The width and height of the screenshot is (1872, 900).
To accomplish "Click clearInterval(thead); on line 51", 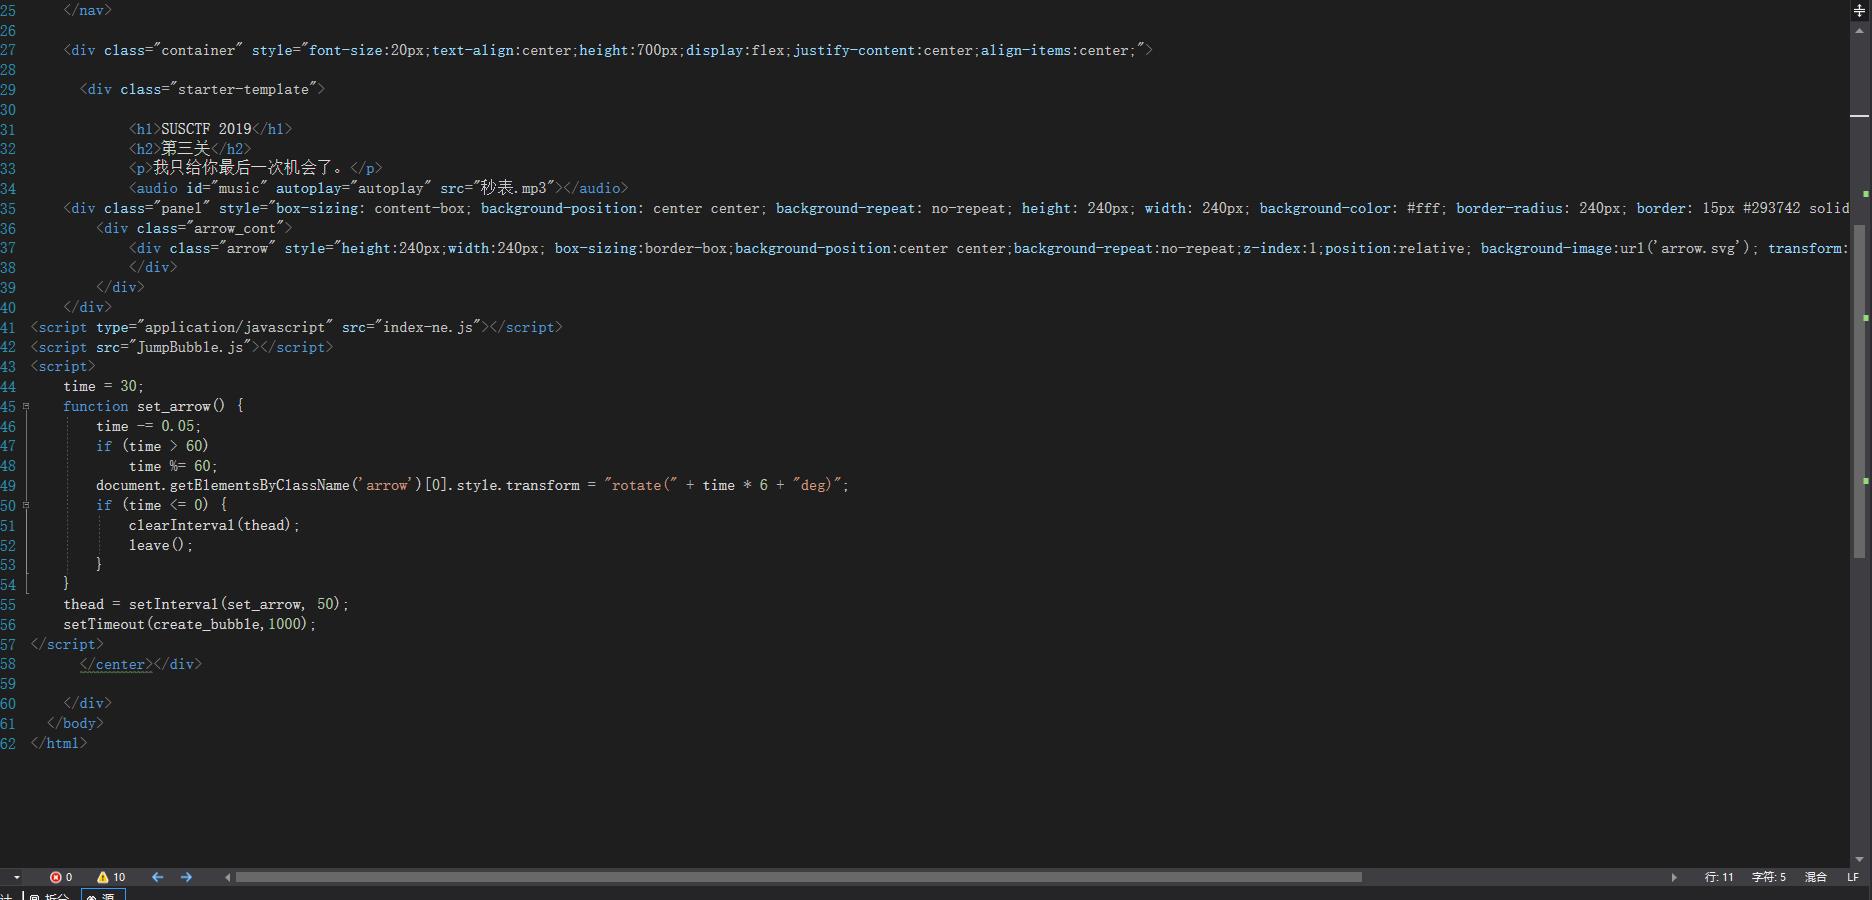I will [x=214, y=525].
